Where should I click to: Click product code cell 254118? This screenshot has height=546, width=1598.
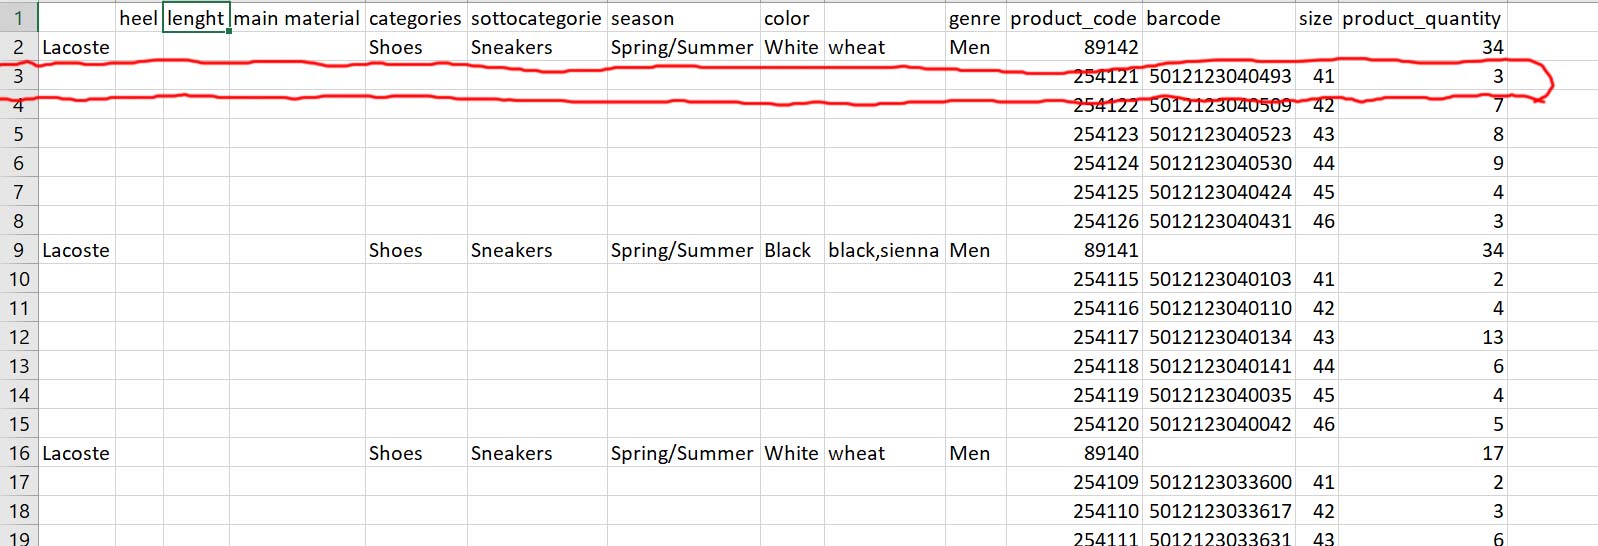tap(1105, 366)
